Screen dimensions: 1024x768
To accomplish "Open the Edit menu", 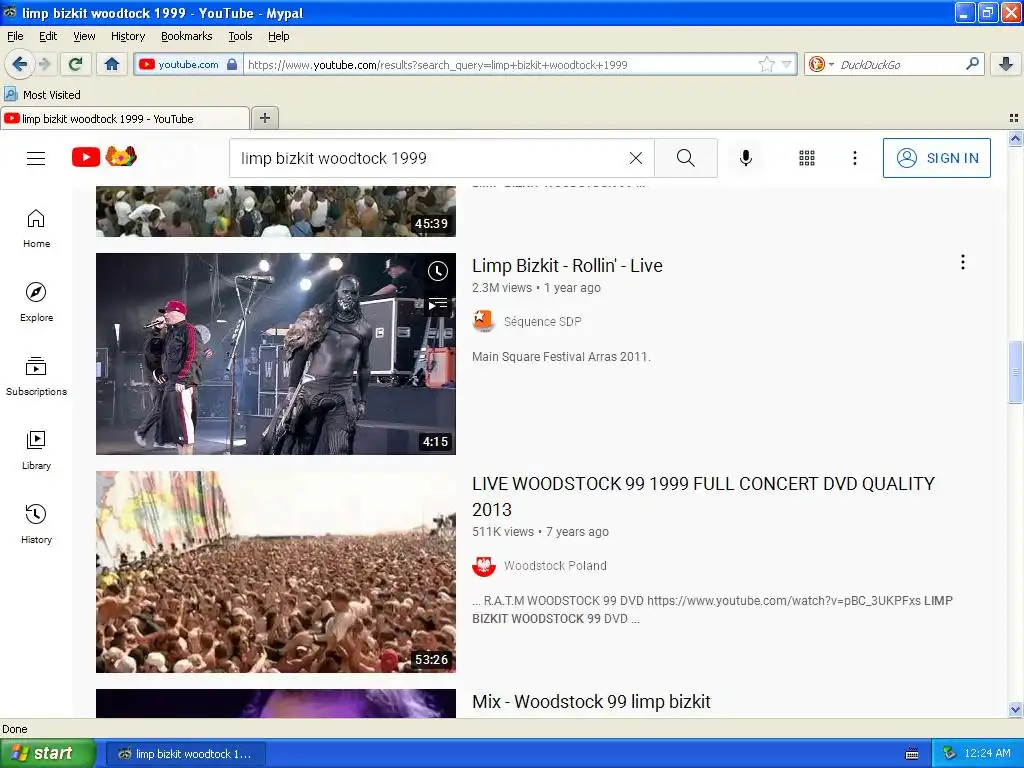I will click(x=48, y=36).
